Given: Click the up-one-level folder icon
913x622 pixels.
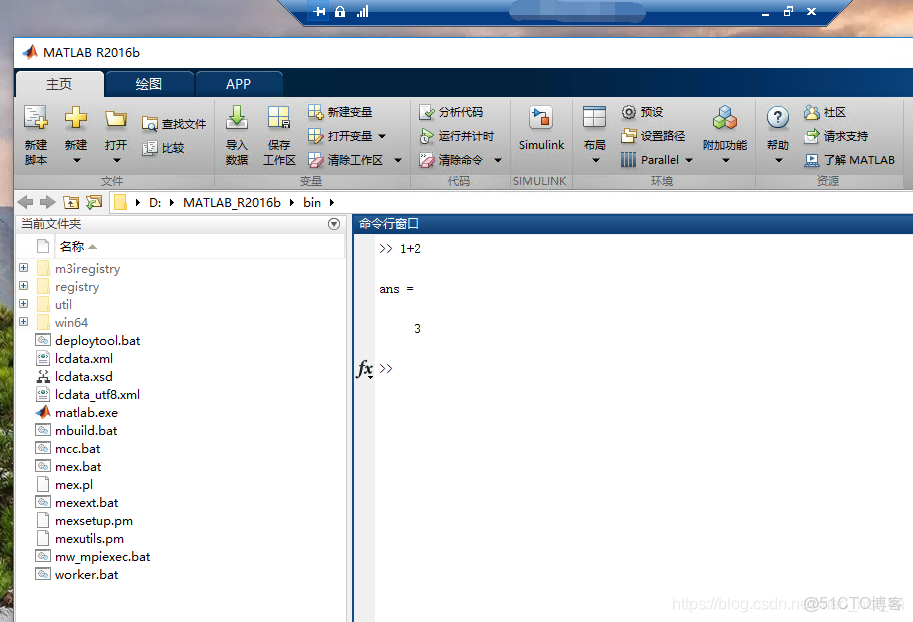Looking at the screenshot, I should (x=71, y=202).
